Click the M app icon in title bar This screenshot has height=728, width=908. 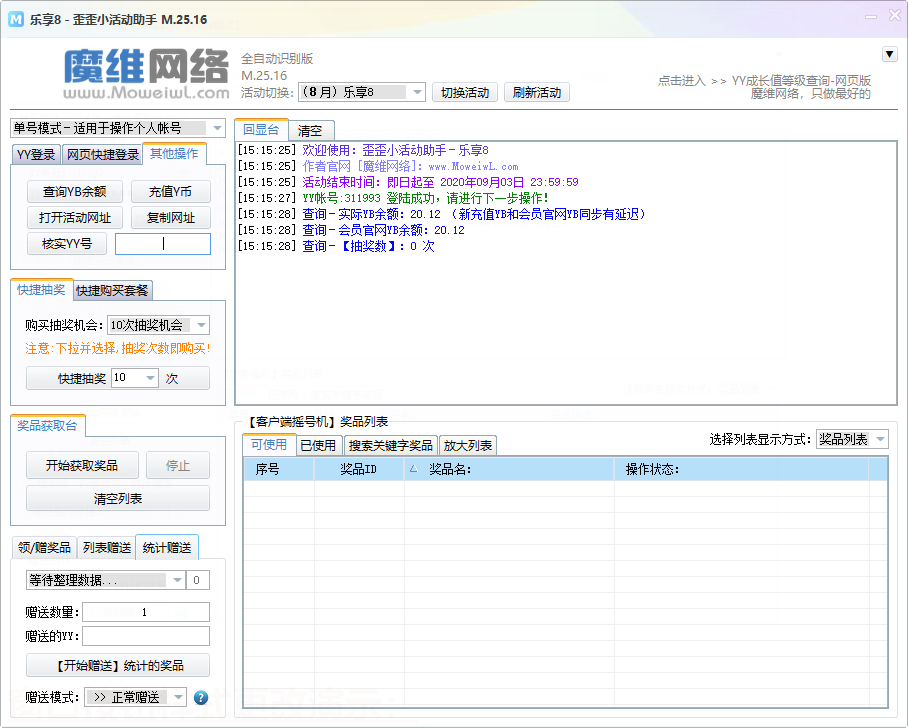pos(16,20)
